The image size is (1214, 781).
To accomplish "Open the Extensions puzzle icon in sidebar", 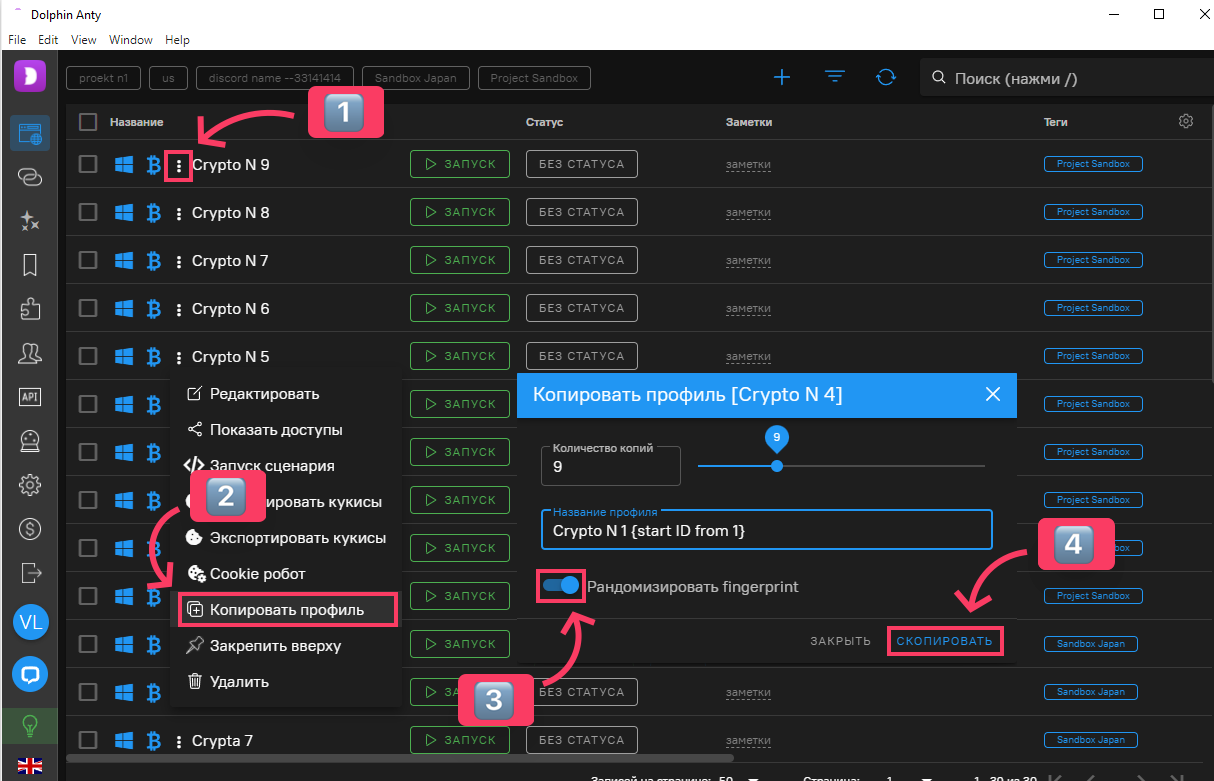I will pyautogui.click(x=30, y=309).
